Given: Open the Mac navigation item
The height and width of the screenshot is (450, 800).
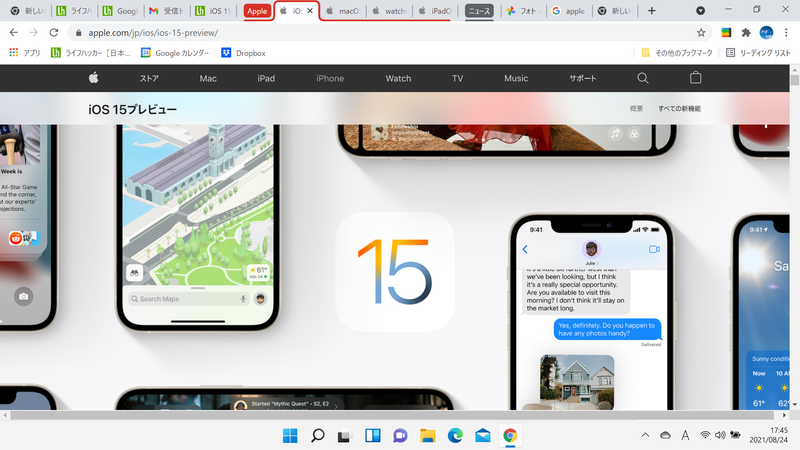Looking at the screenshot, I should tap(208, 78).
